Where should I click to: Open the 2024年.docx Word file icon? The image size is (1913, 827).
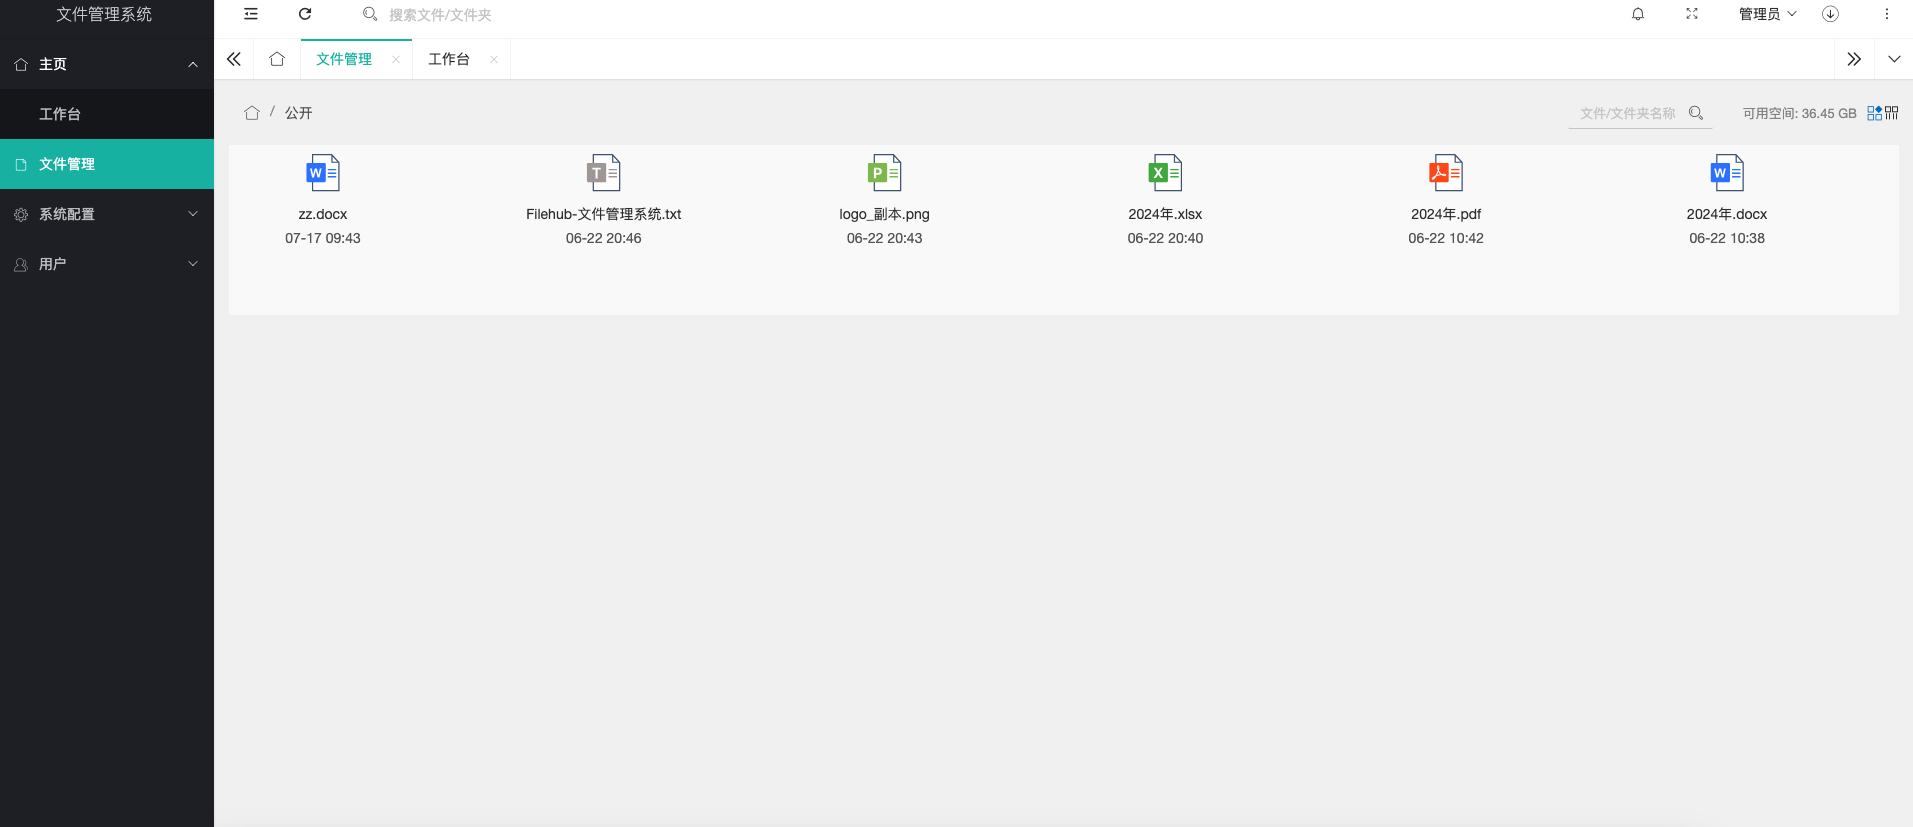(x=1727, y=173)
